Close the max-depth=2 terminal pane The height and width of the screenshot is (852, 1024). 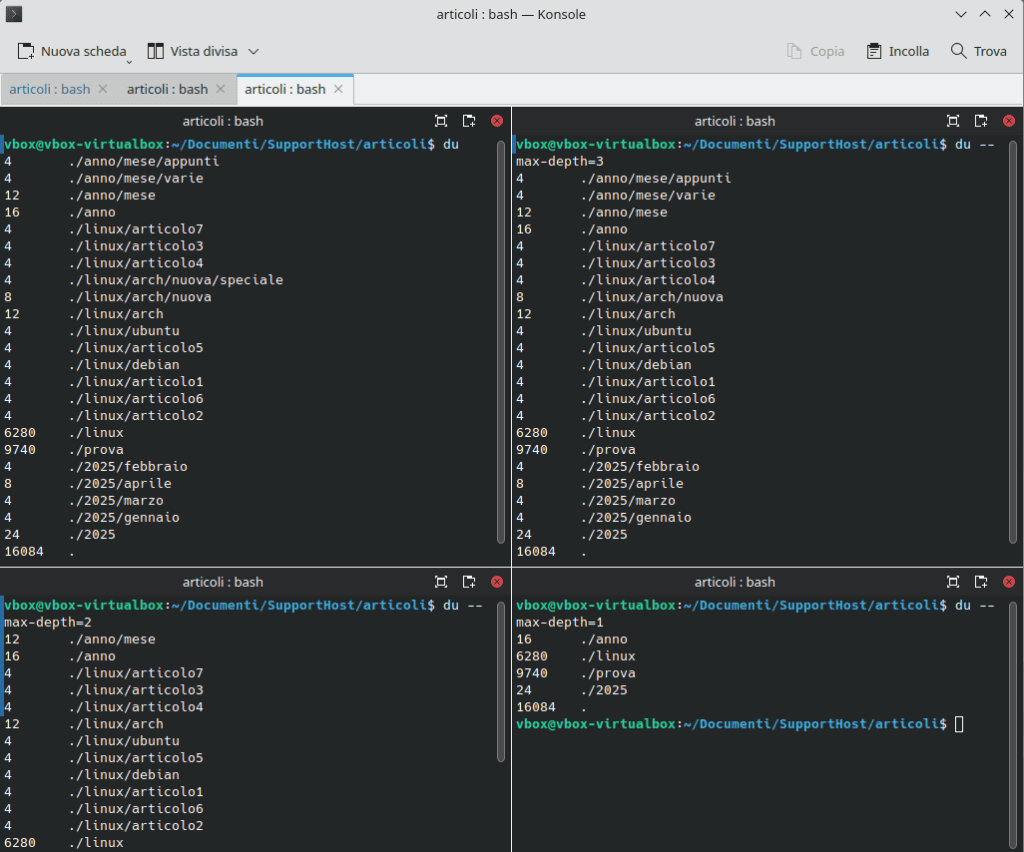click(497, 582)
